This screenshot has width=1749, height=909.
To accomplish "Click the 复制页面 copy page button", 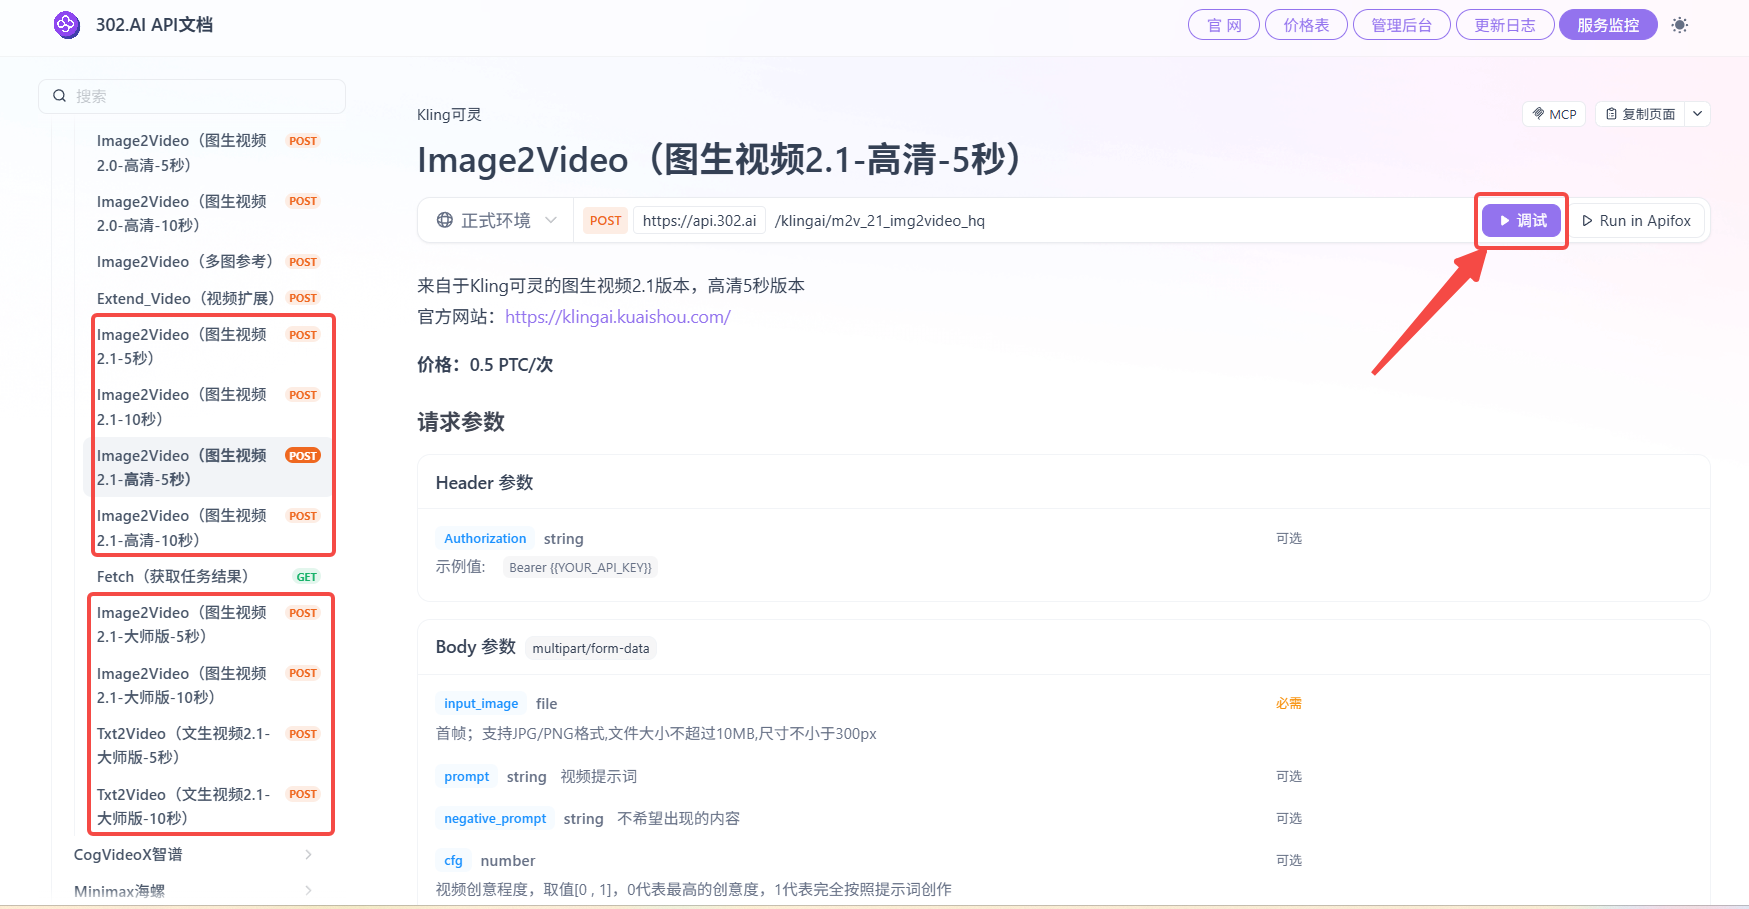I will click(1640, 114).
